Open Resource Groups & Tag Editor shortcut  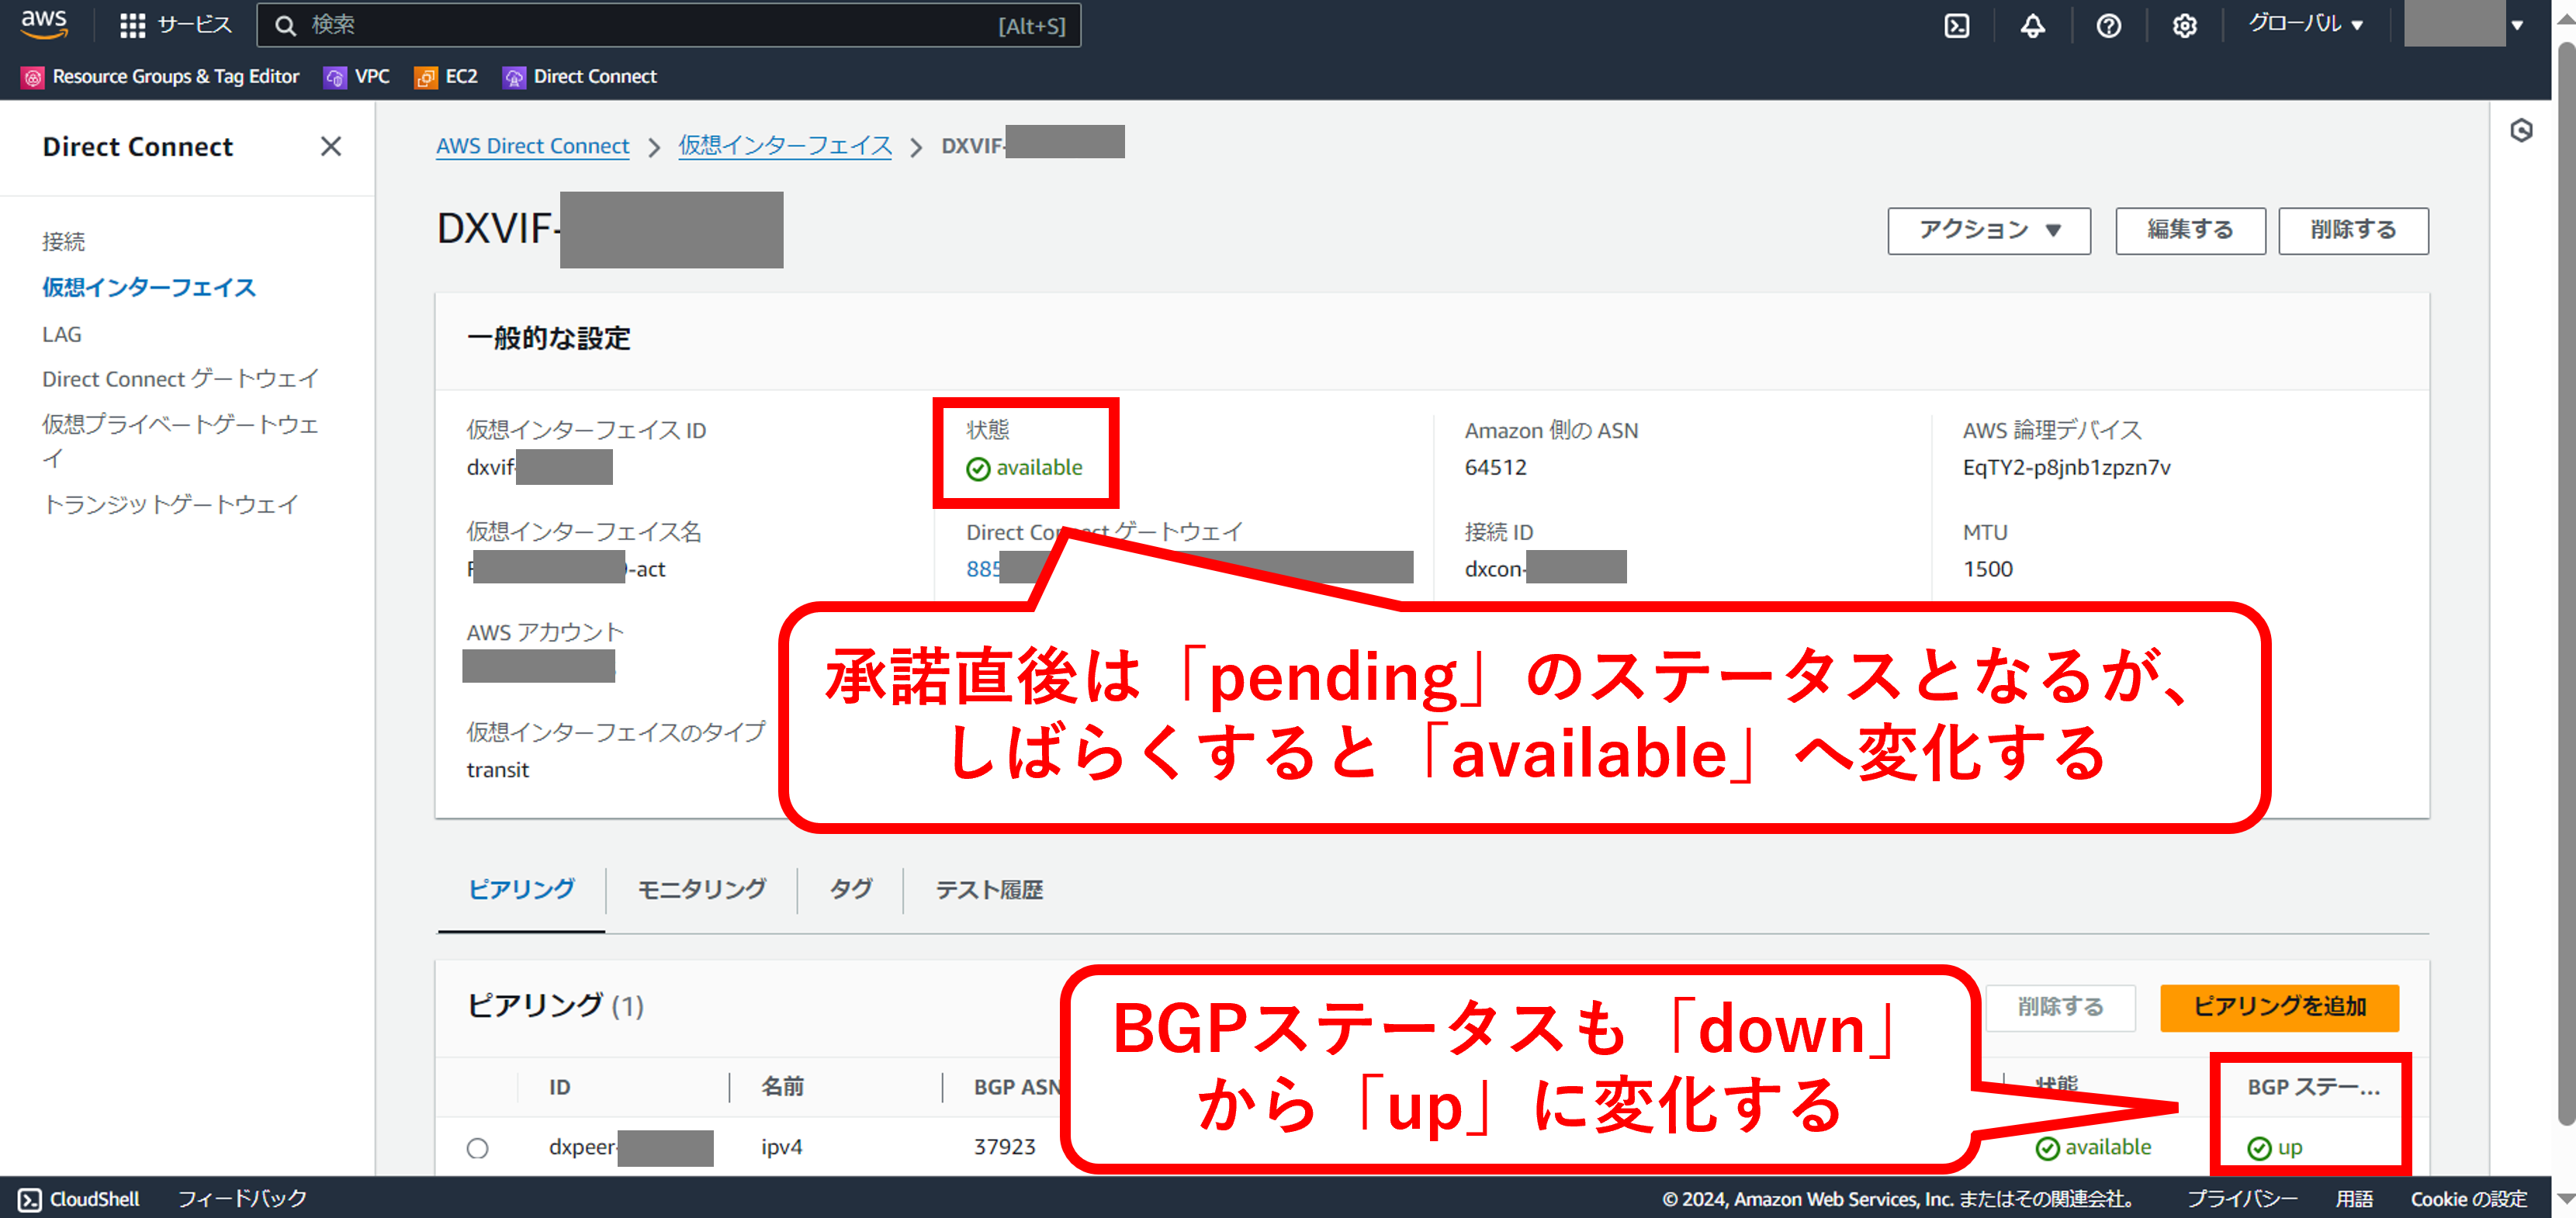(160, 77)
